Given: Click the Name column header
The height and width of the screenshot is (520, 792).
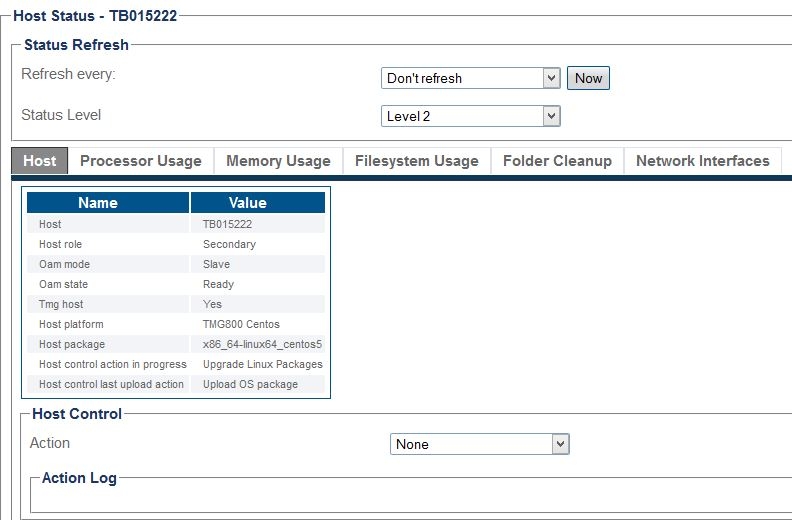Looking at the screenshot, I should pos(98,203).
